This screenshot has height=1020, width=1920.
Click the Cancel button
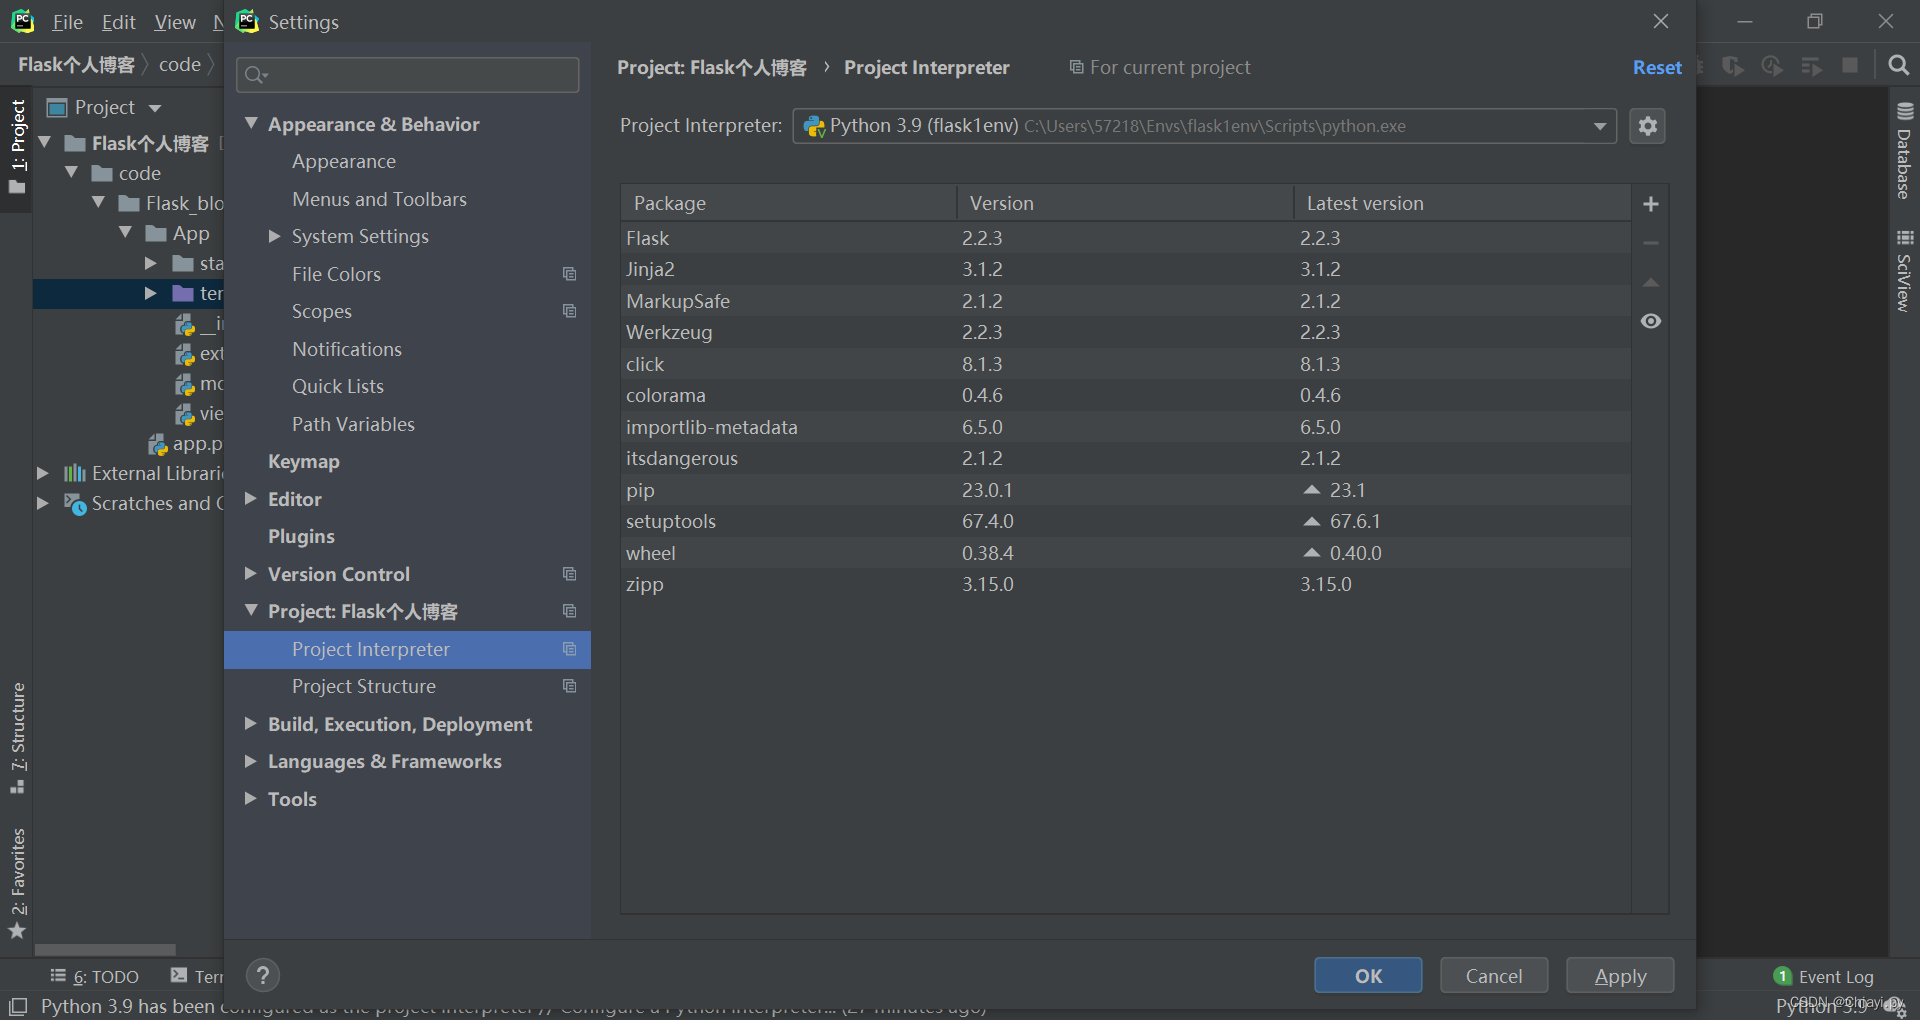pyautogui.click(x=1494, y=975)
